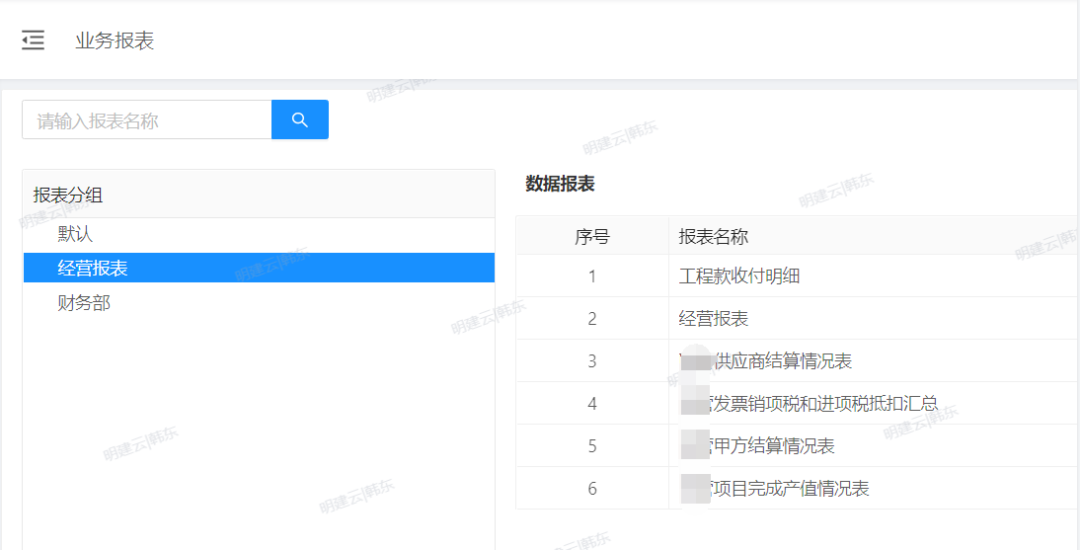Collapse the sidebar menu icon
The width and height of the screenshot is (1080, 550).
point(32,41)
